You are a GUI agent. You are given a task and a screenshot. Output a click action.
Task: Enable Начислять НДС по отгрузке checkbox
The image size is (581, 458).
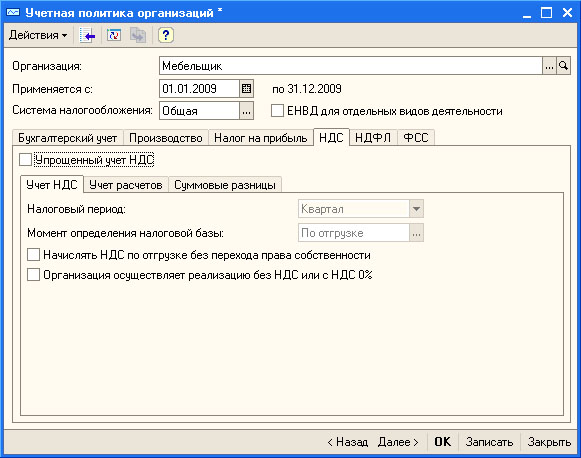(33, 255)
